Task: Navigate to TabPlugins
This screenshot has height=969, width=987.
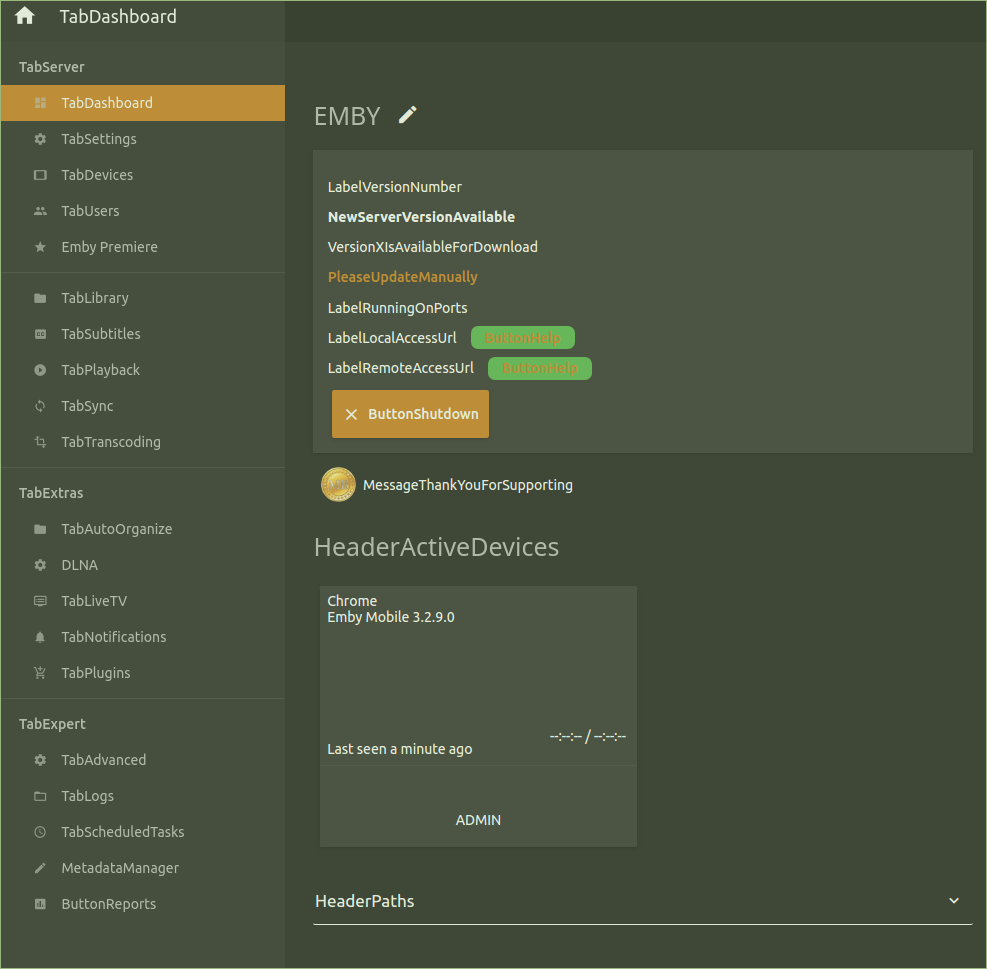Action: (143, 673)
